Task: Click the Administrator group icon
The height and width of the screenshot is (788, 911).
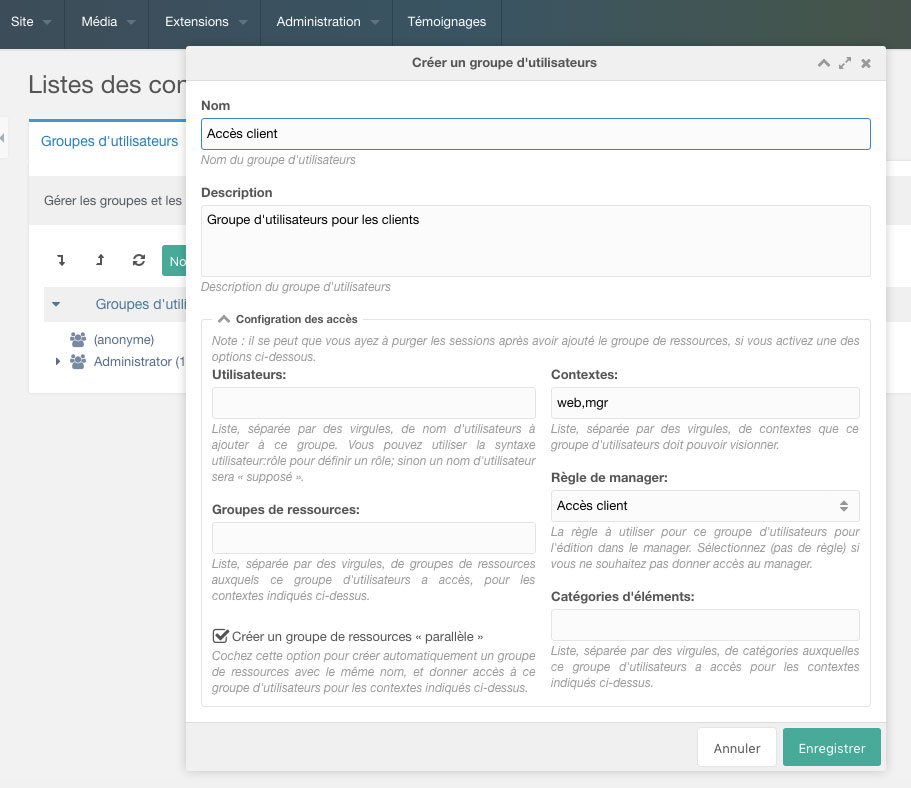Action: [x=78, y=361]
